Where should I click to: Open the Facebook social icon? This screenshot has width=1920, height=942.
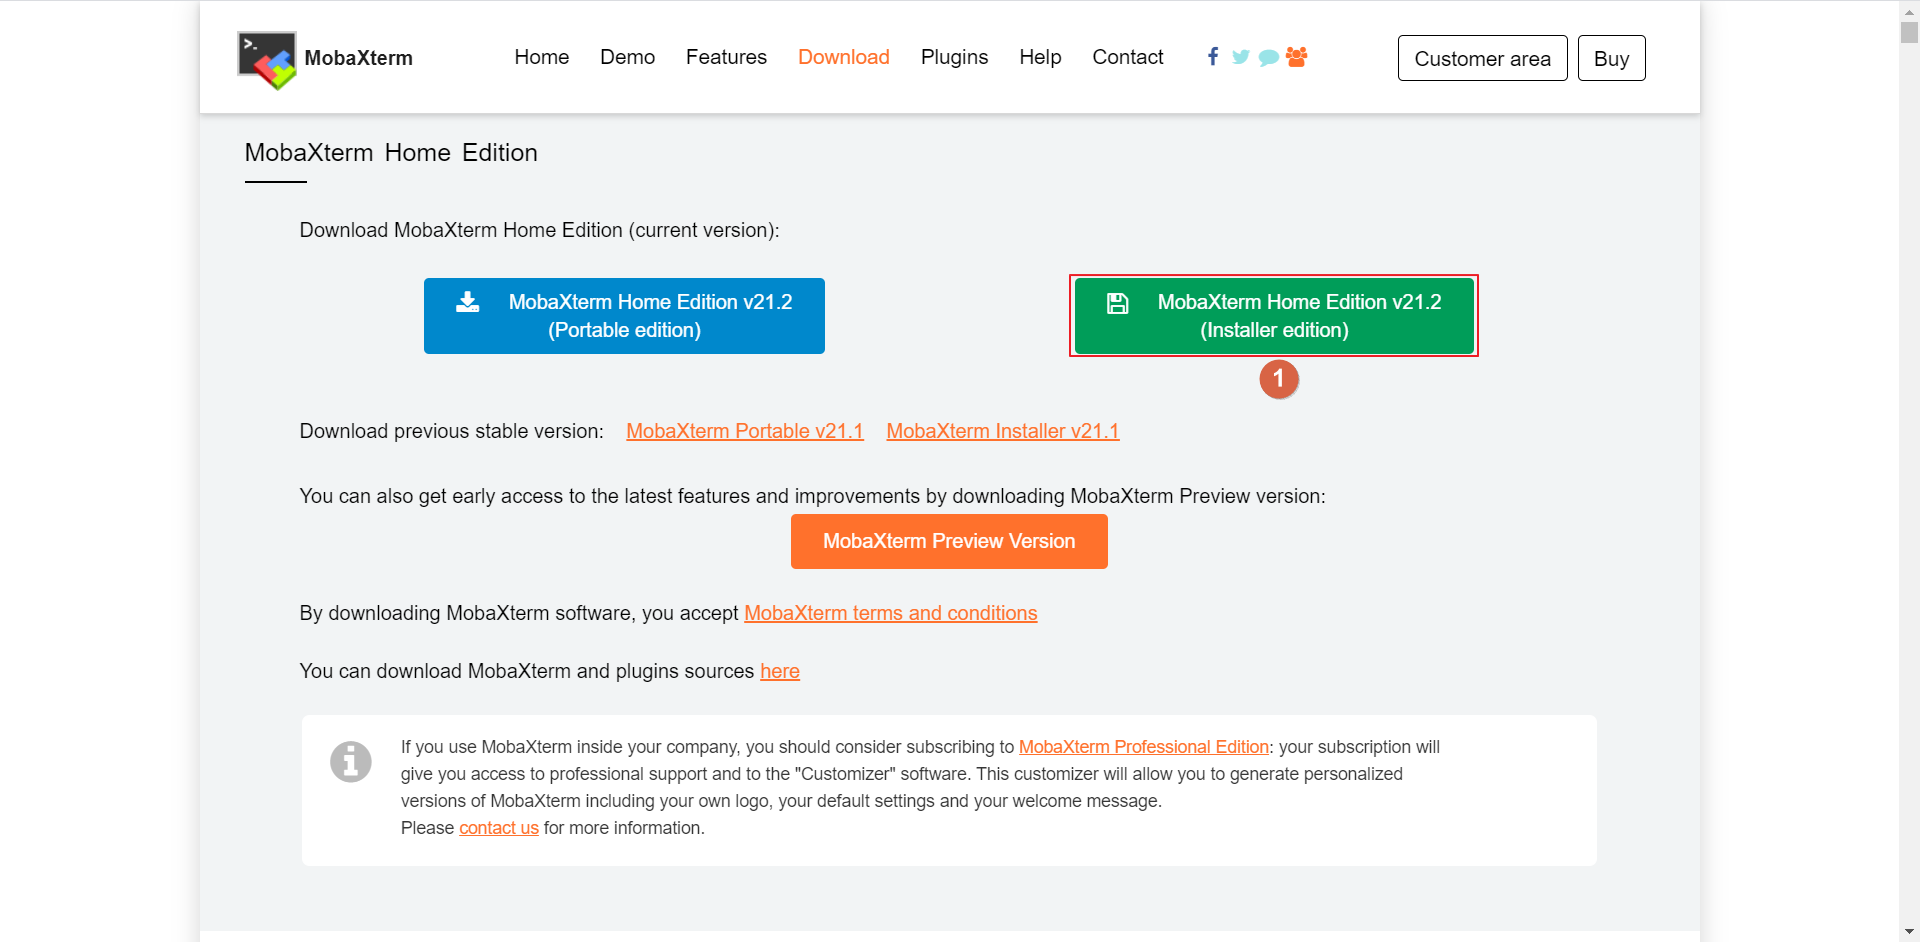(x=1212, y=57)
